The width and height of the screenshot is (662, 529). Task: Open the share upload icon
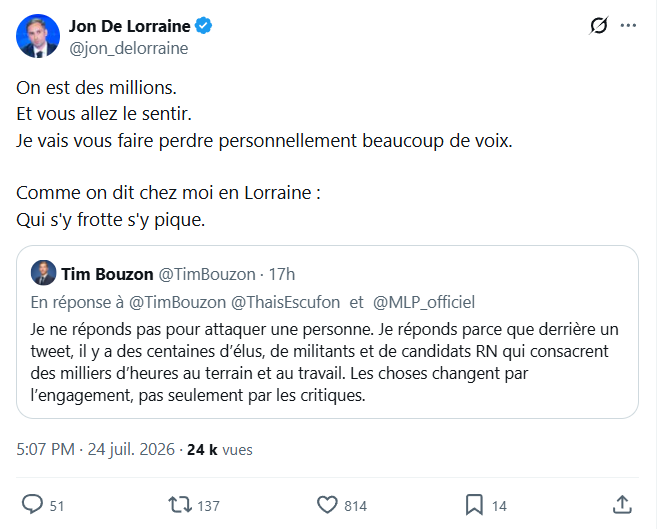tap(622, 505)
